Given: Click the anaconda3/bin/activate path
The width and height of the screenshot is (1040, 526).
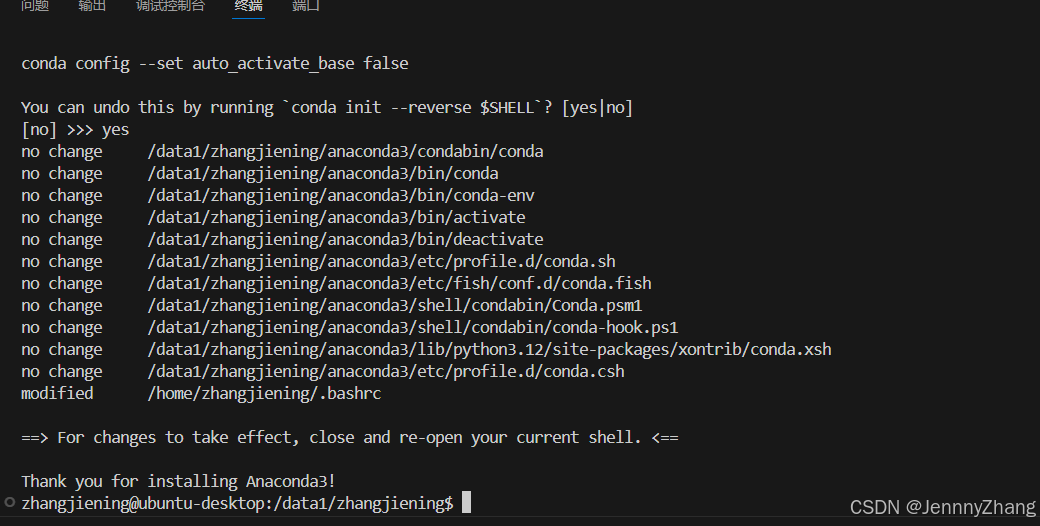Looking at the screenshot, I should (336, 217).
